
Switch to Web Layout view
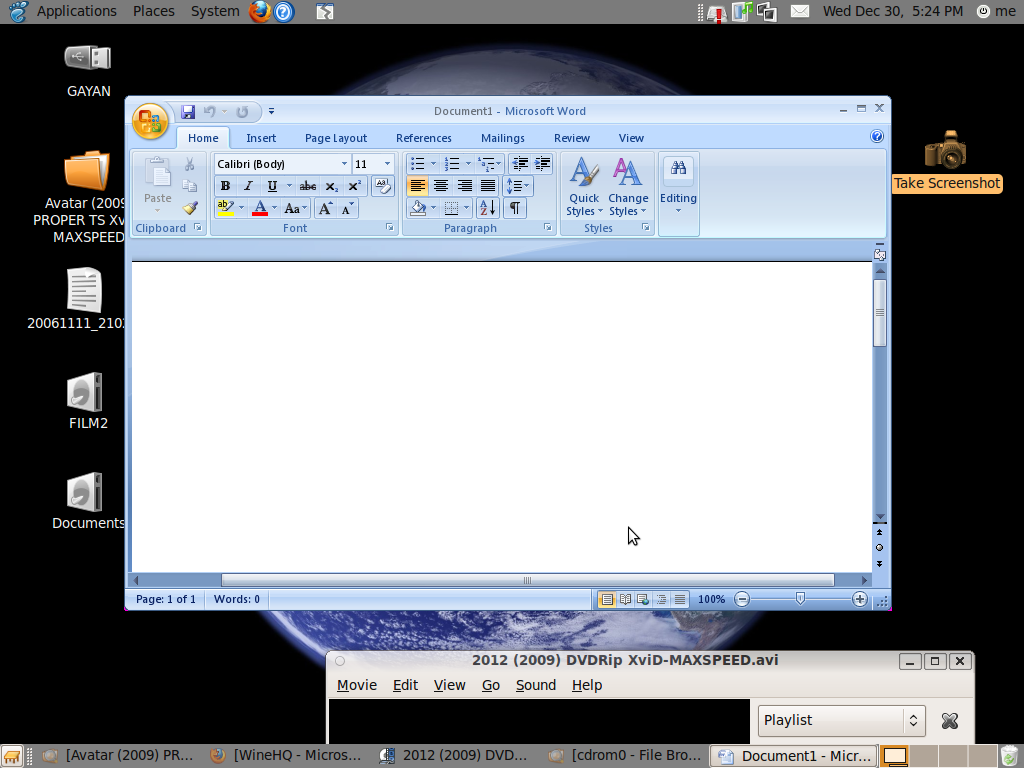[643, 600]
